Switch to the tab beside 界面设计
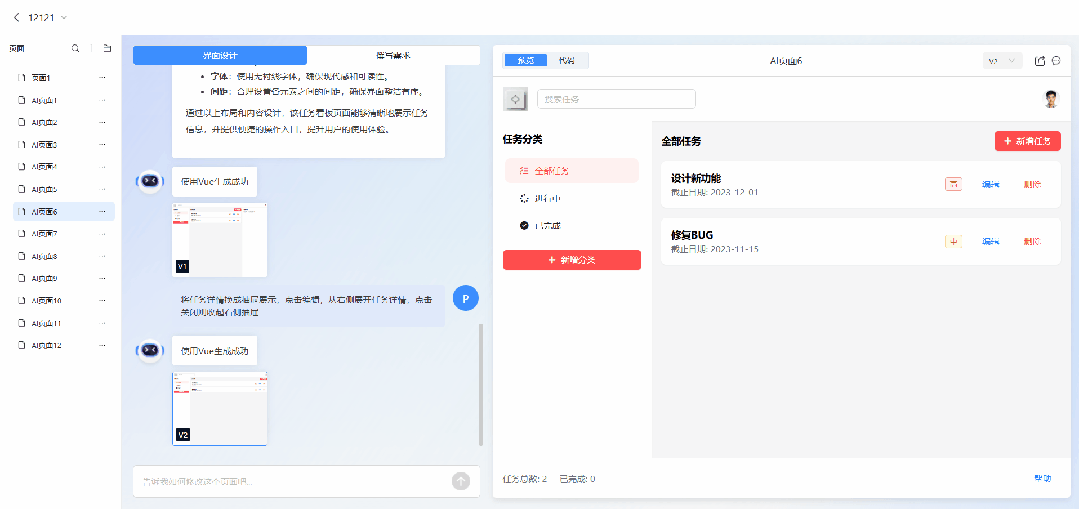The width and height of the screenshot is (1079, 509). [393, 55]
